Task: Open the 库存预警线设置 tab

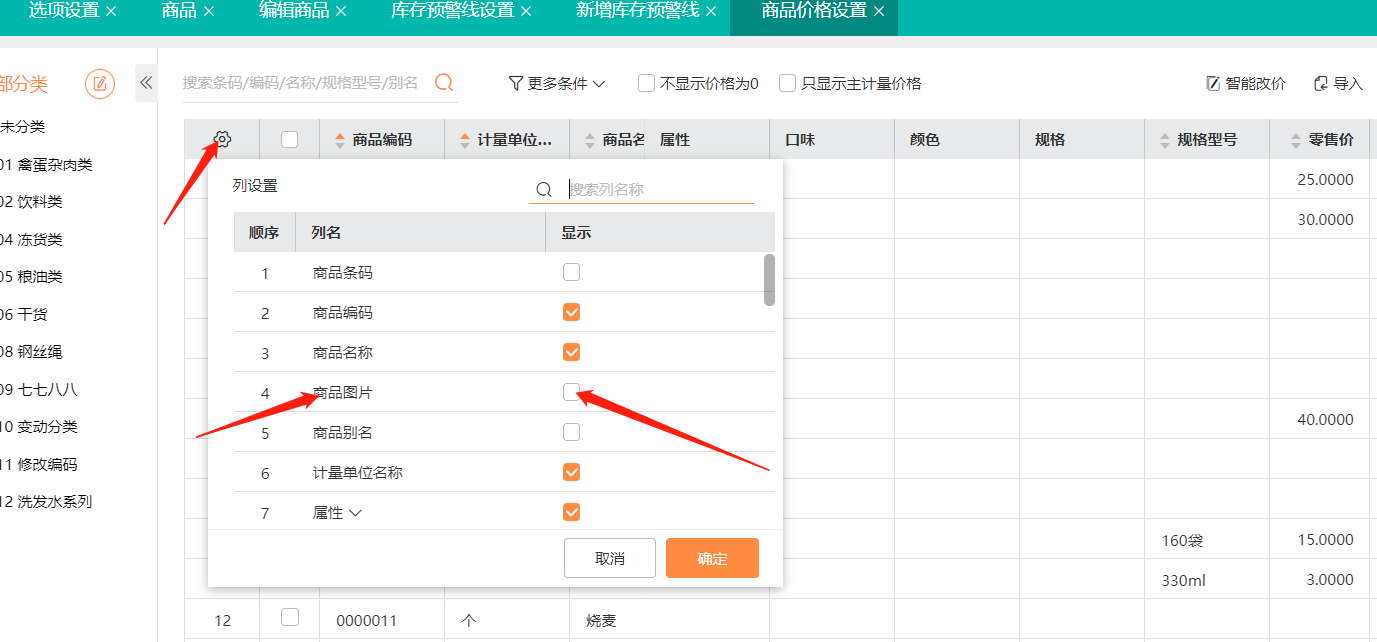Action: (452, 11)
